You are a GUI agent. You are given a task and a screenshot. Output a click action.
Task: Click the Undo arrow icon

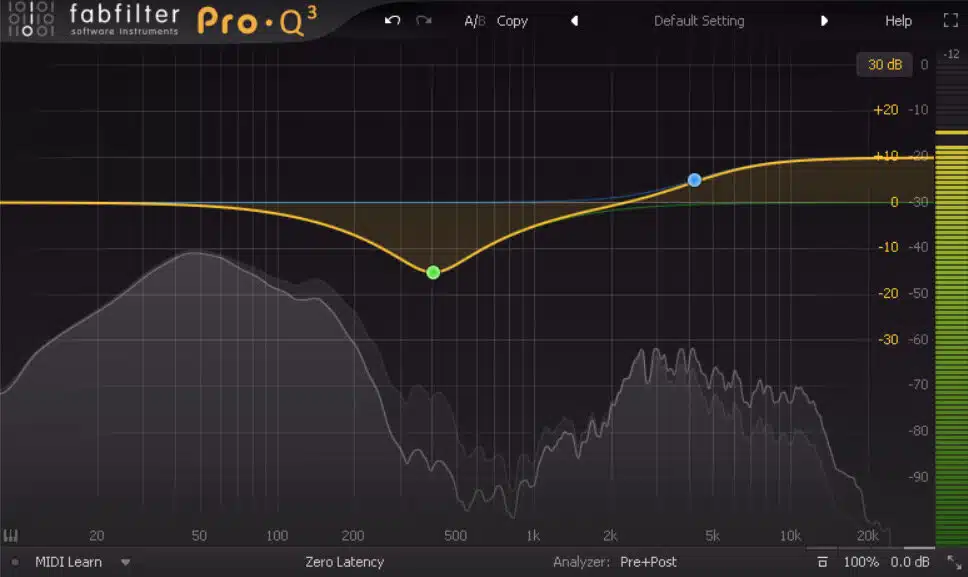(x=392, y=20)
